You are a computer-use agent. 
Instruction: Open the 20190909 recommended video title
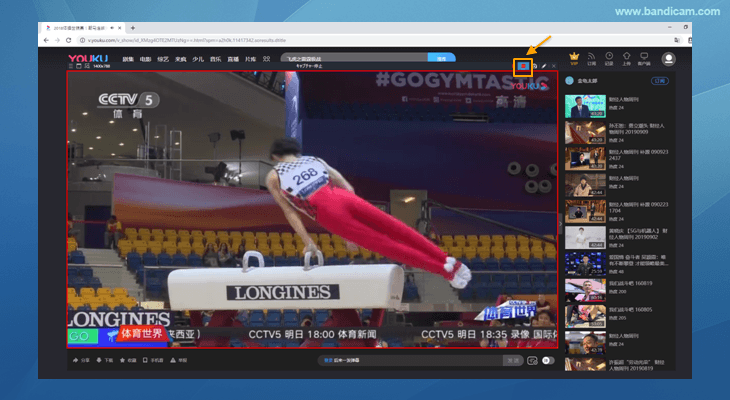tap(636, 129)
